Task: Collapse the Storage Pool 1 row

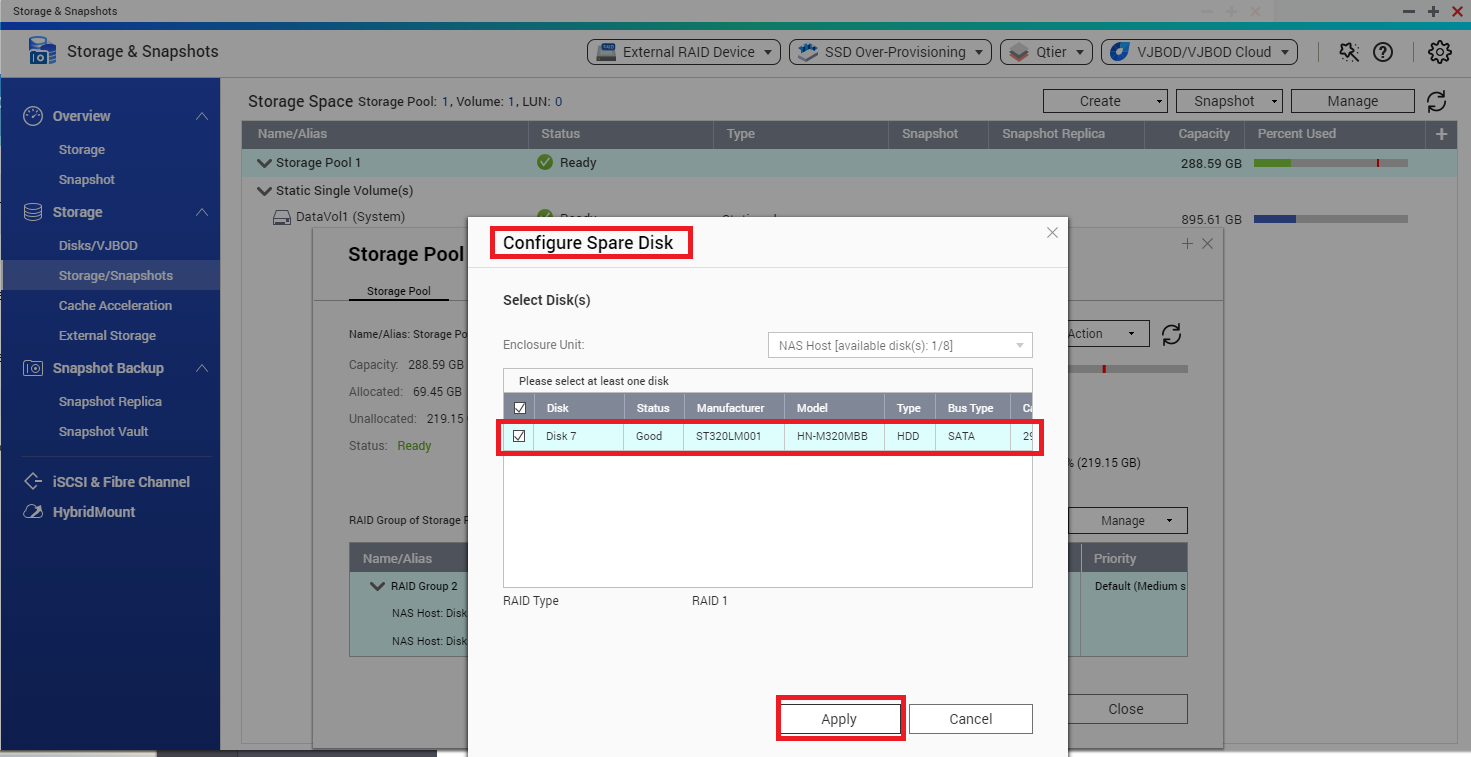Action: (264, 163)
